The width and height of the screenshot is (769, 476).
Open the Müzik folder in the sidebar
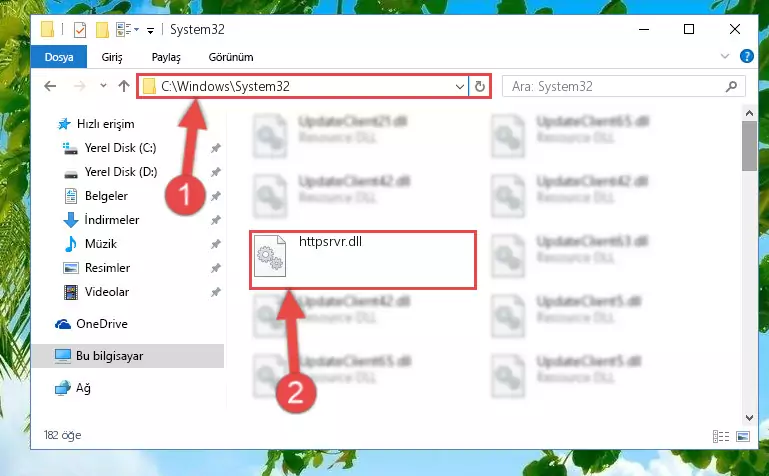point(101,244)
